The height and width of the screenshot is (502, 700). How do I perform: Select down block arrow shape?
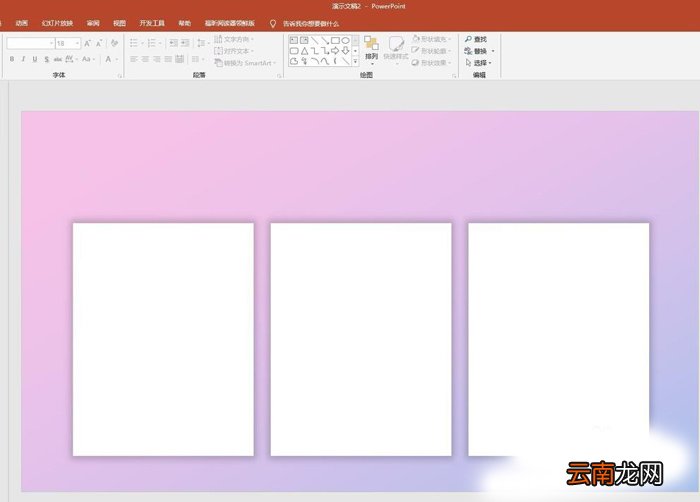345,51
